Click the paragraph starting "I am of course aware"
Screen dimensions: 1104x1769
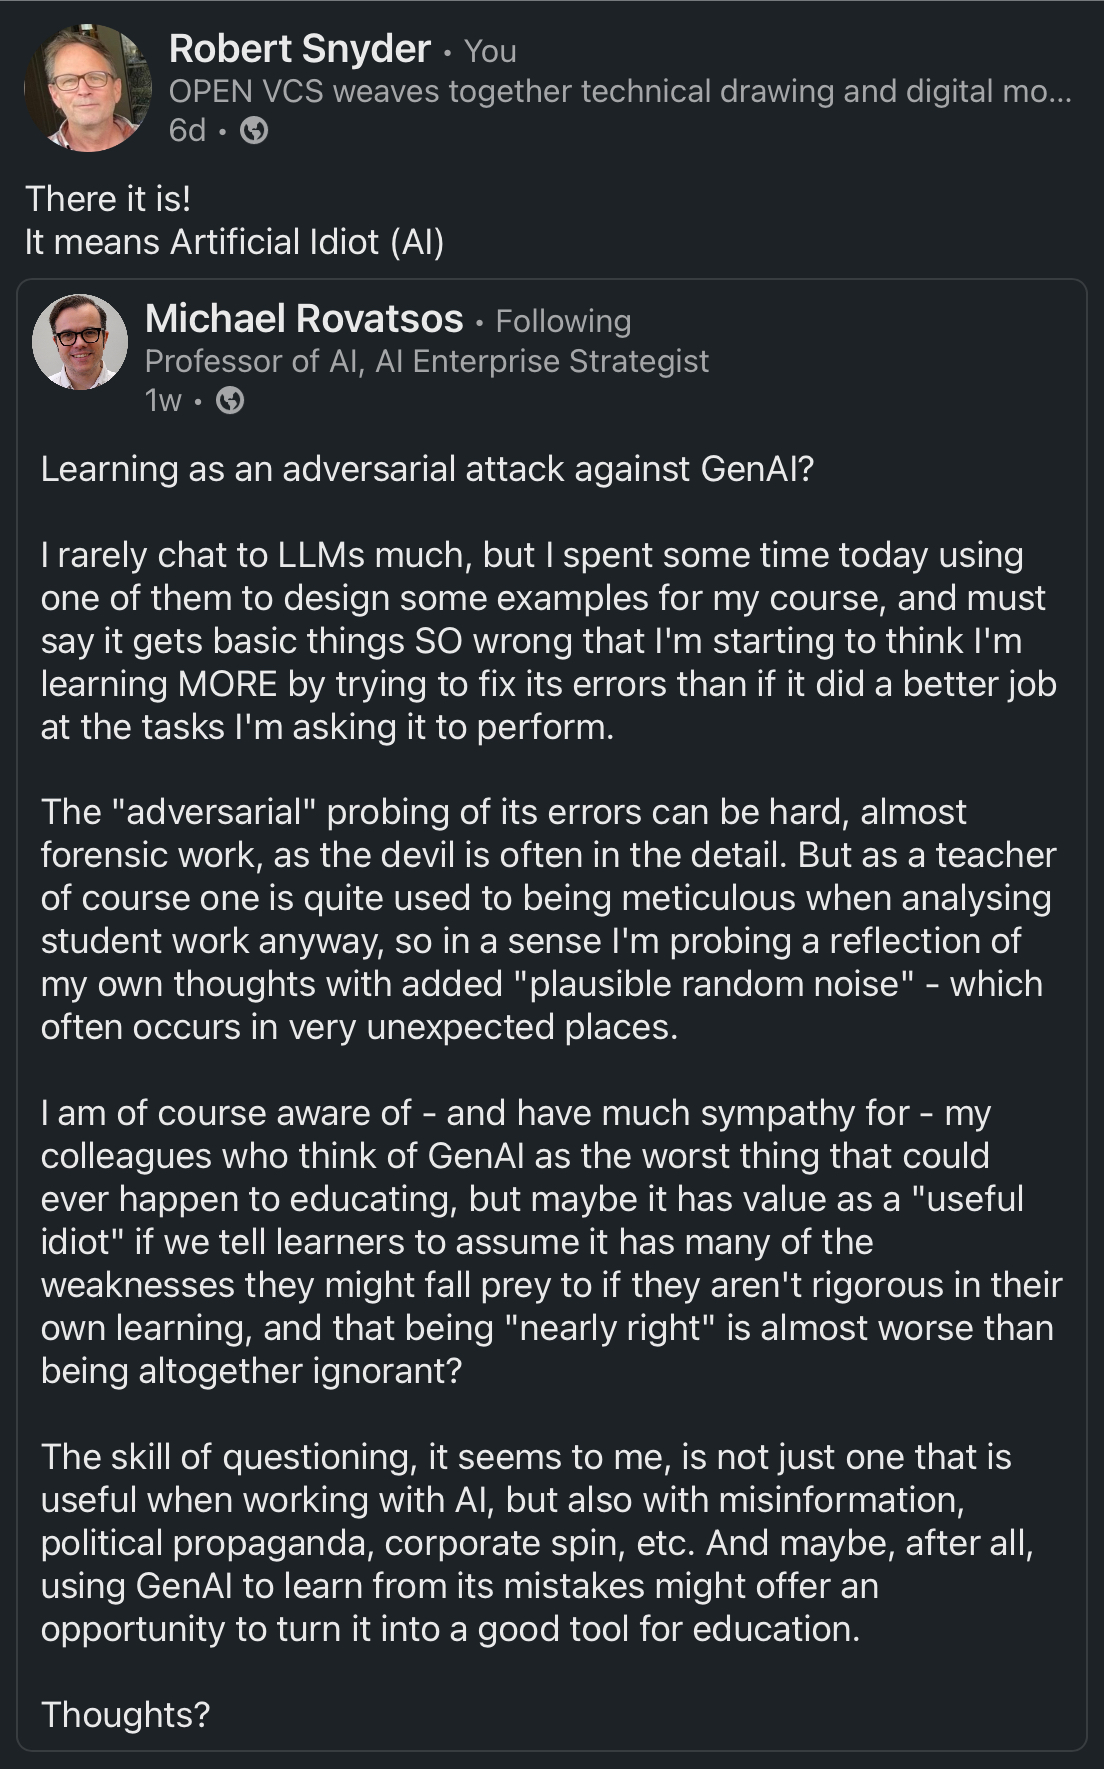(548, 1240)
